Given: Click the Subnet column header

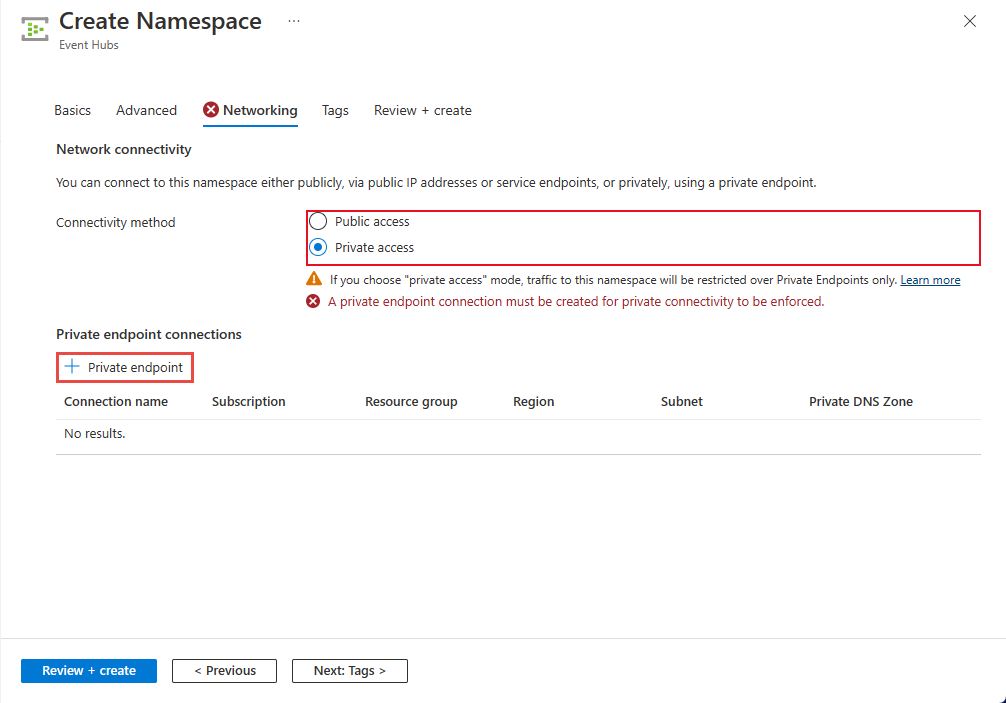Looking at the screenshot, I should pos(681,402).
